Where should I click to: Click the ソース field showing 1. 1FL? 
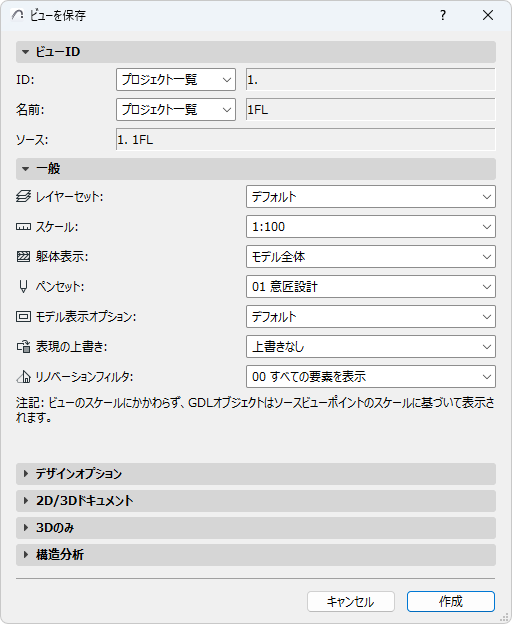point(306,139)
